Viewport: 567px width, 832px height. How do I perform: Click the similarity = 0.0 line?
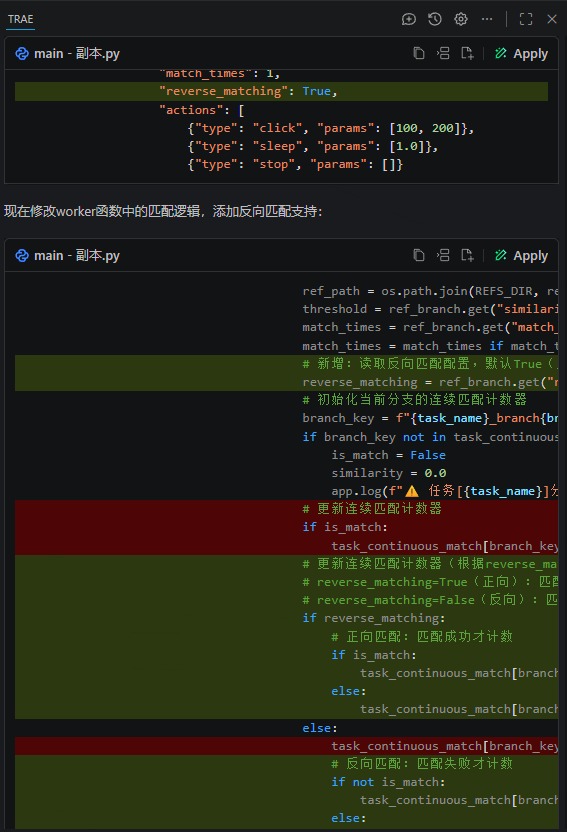coord(388,473)
